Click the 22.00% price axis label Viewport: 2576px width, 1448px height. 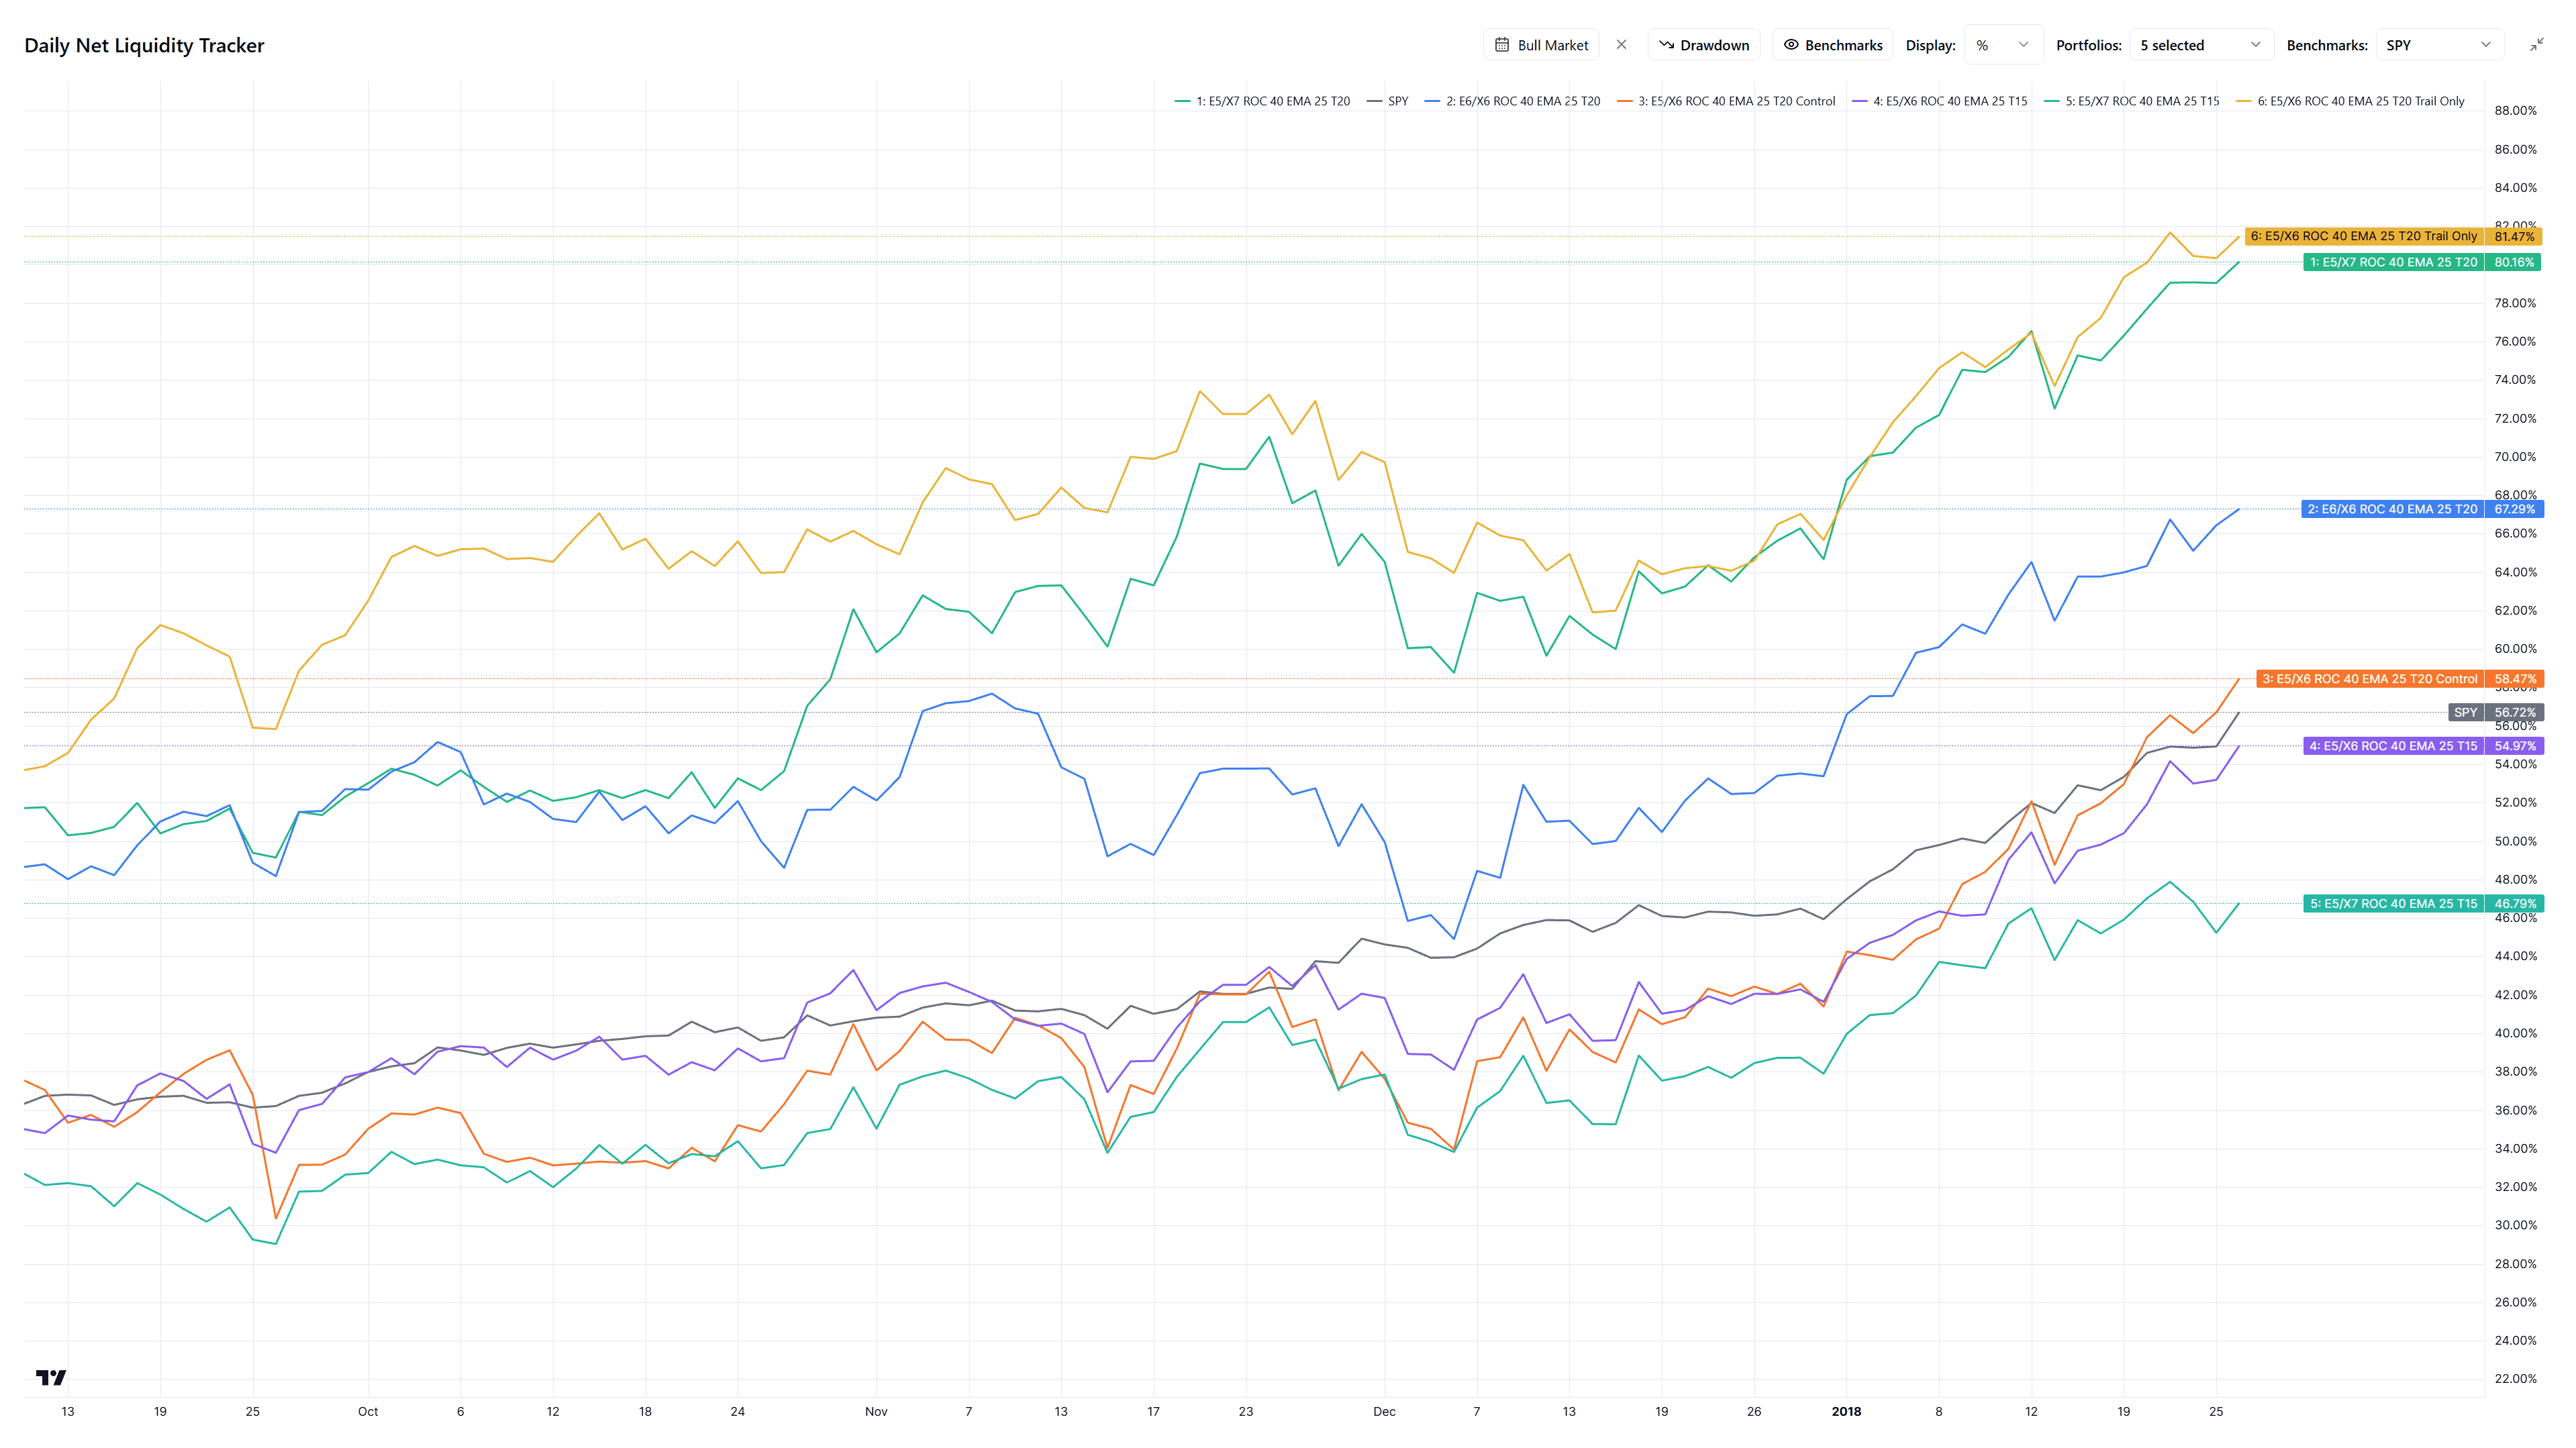point(2515,1379)
